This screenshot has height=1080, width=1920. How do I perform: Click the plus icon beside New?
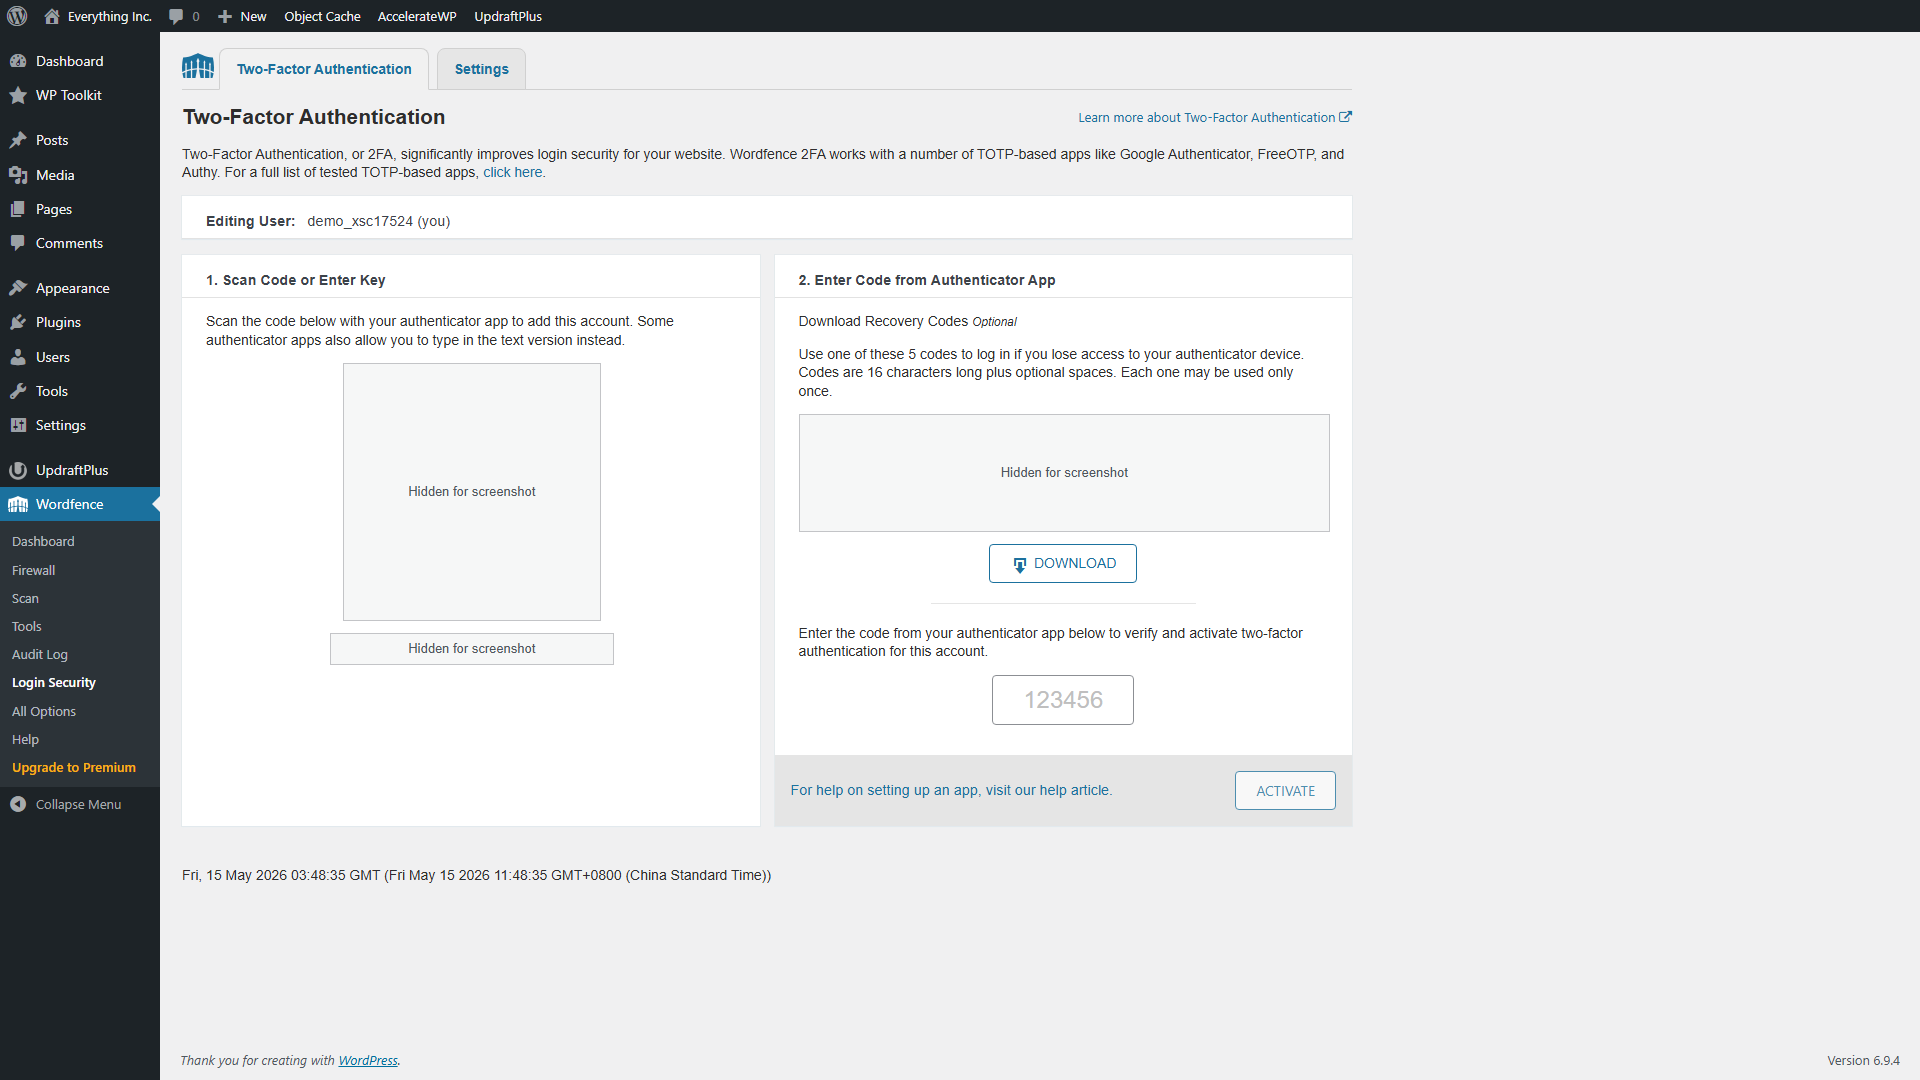[225, 16]
